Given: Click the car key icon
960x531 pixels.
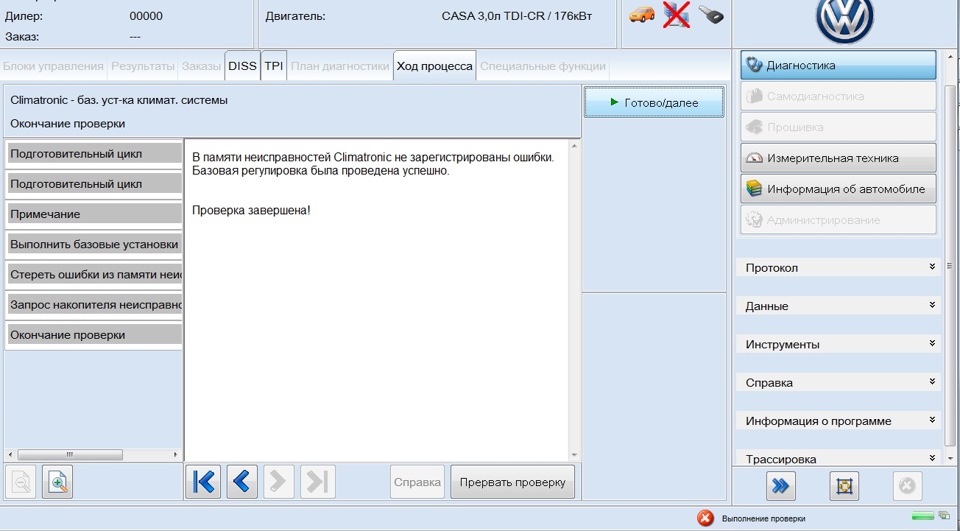Looking at the screenshot, I should [711, 15].
